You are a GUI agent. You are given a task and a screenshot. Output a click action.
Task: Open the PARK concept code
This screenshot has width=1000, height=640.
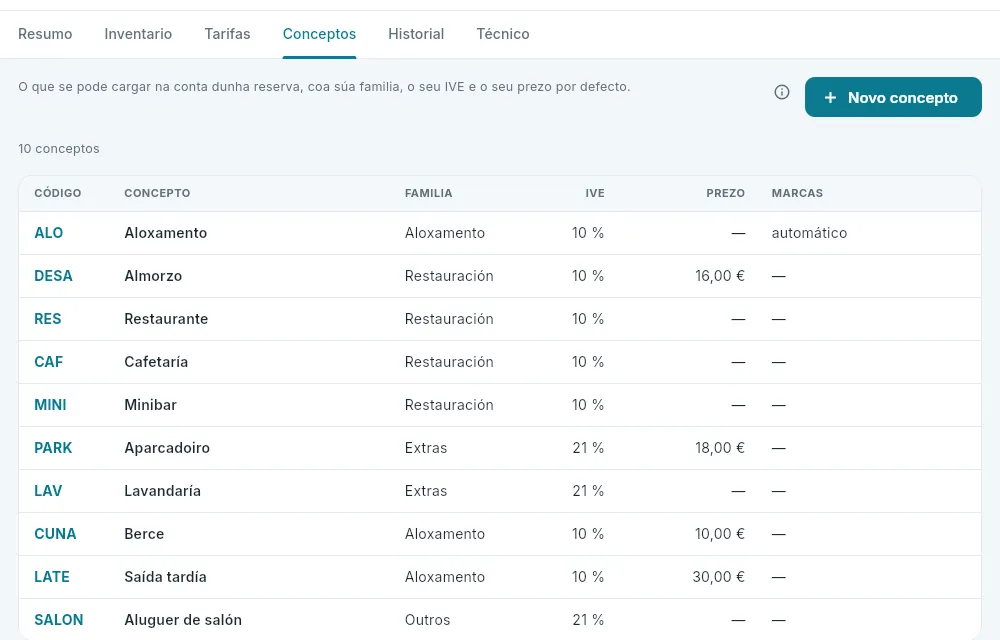(53, 448)
